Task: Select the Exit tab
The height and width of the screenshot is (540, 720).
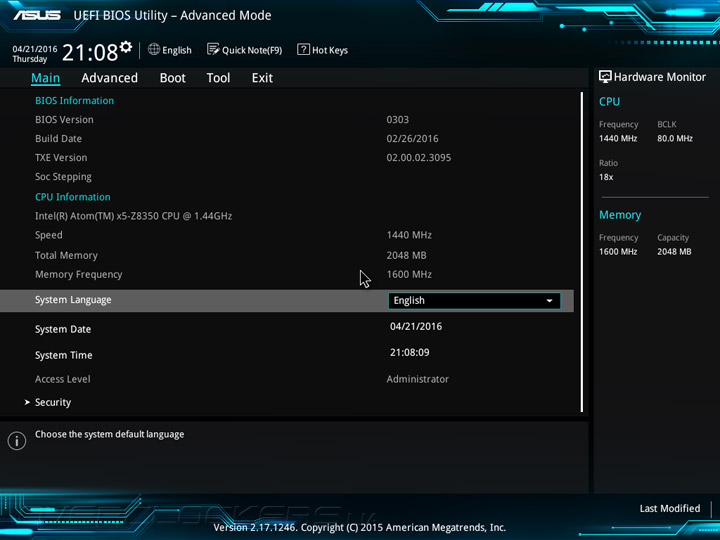Action: [x=262, y=78]
